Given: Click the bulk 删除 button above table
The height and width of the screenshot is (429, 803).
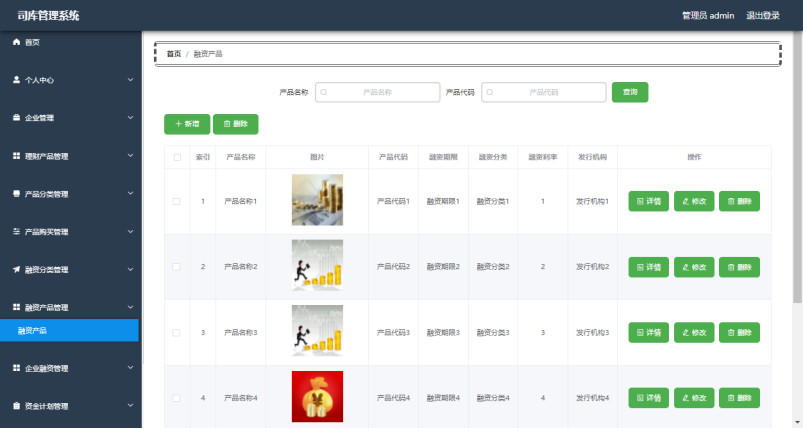Looking at the screenshot, I should point(236,124).
